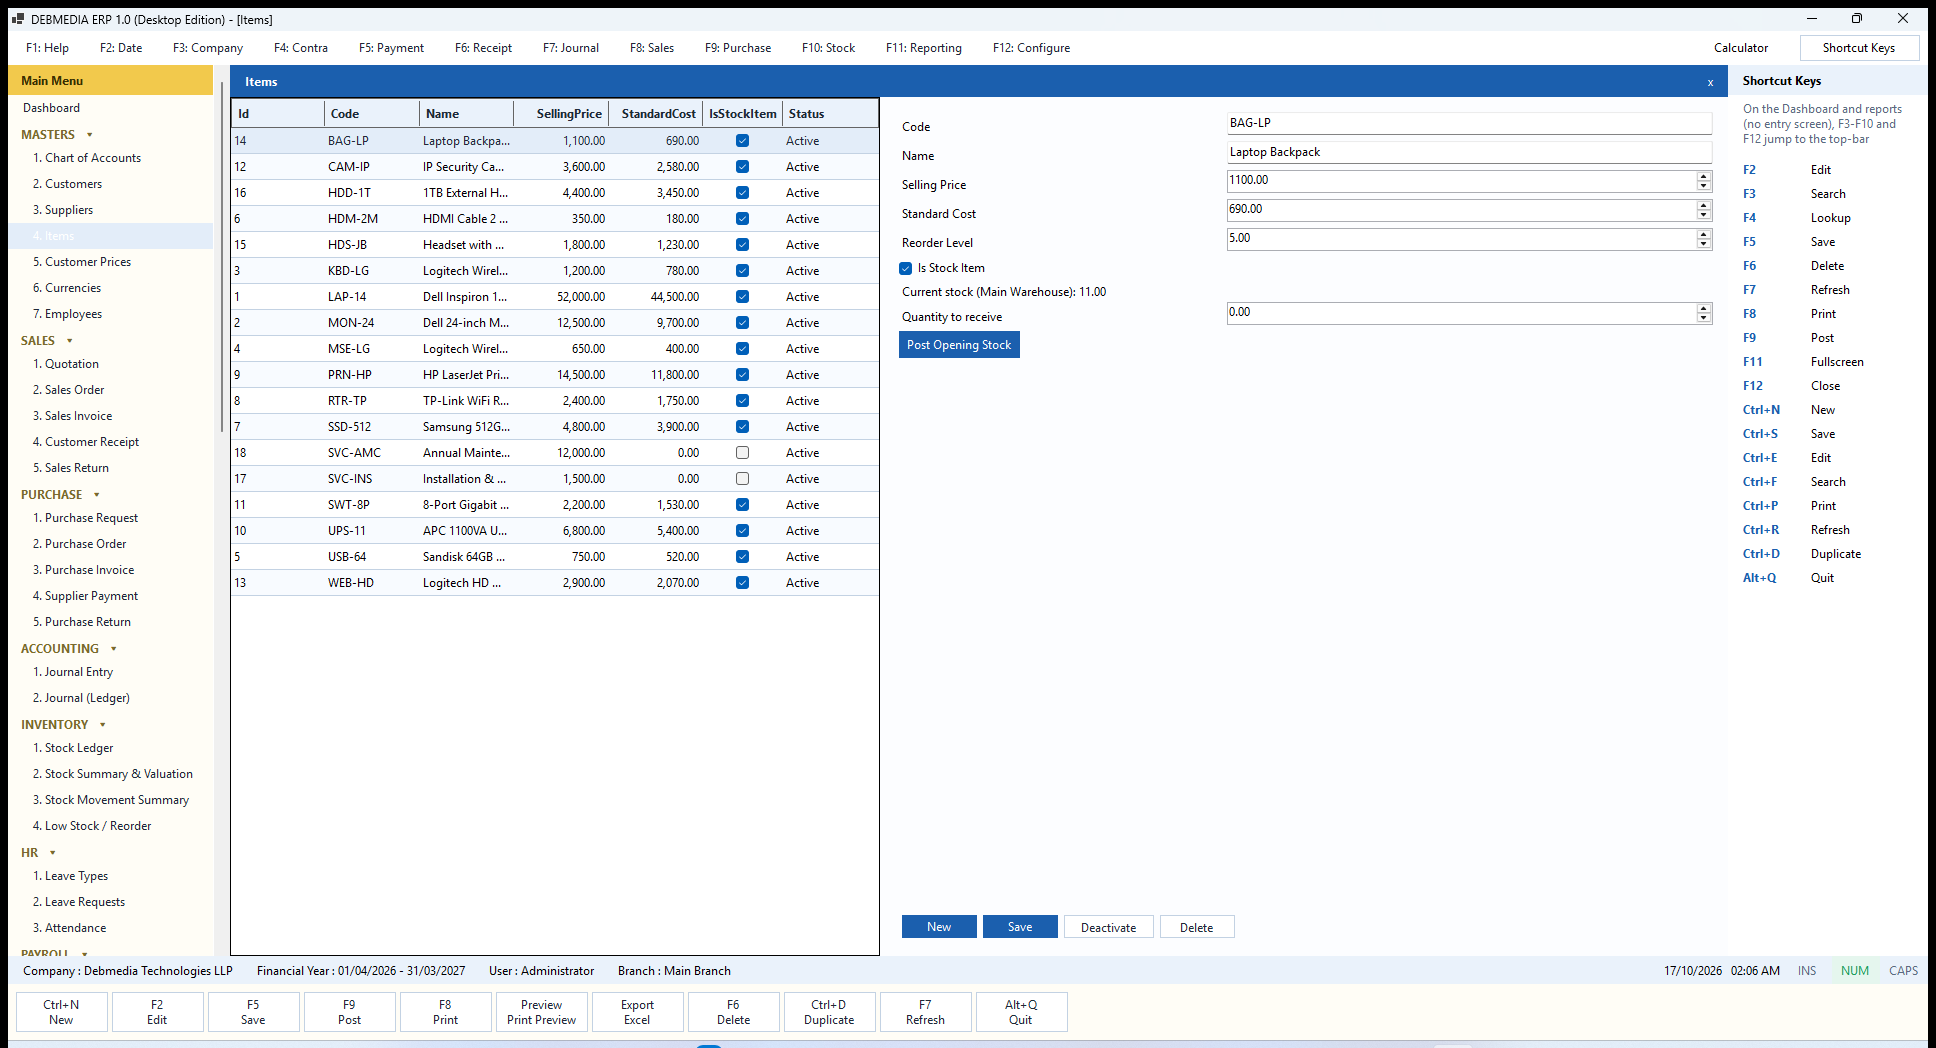The width and height of the screenshot is (1936, 1048).
Task: Sort the table by SellingPrice column header
Action: (561, 114)
